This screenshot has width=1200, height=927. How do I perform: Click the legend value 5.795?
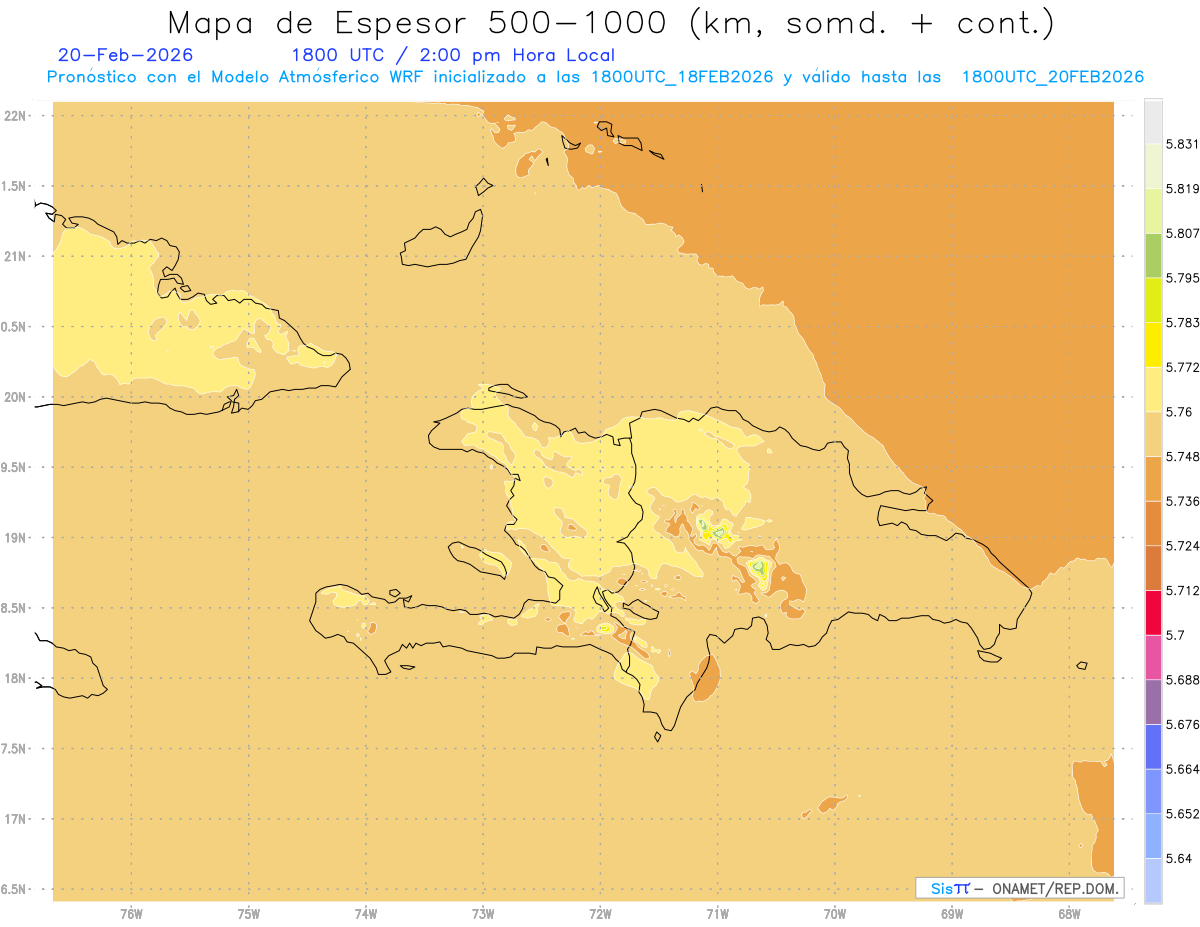click(1182, 278)
